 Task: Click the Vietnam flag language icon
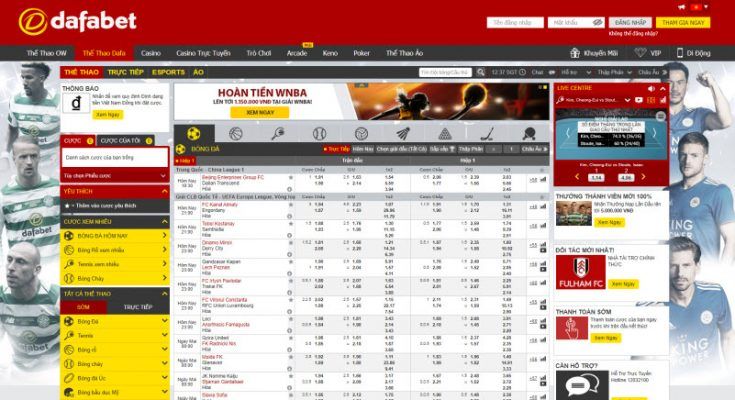coord(696,7)
